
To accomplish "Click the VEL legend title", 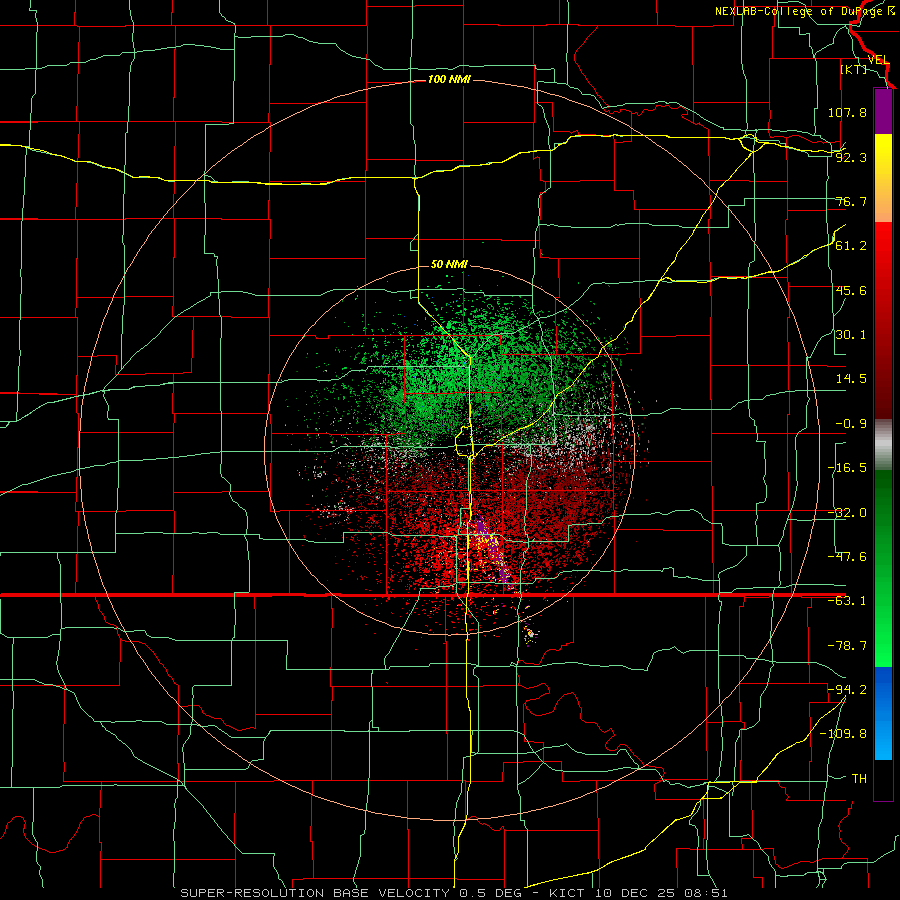I will point(878,60).
